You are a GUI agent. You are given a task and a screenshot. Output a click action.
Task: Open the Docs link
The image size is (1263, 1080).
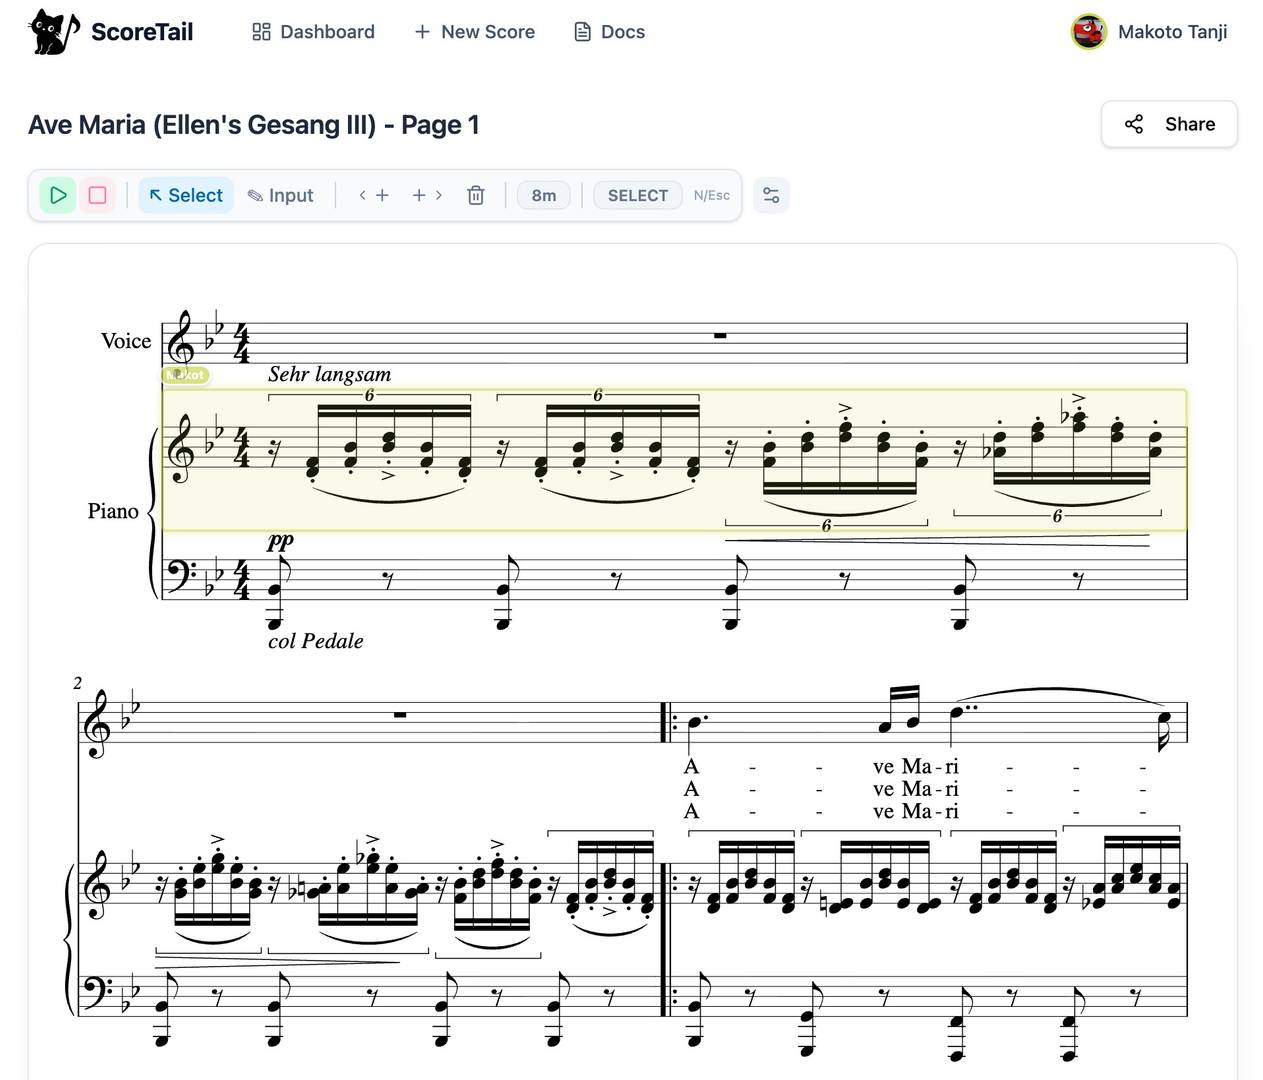click(x=609, y=32)
